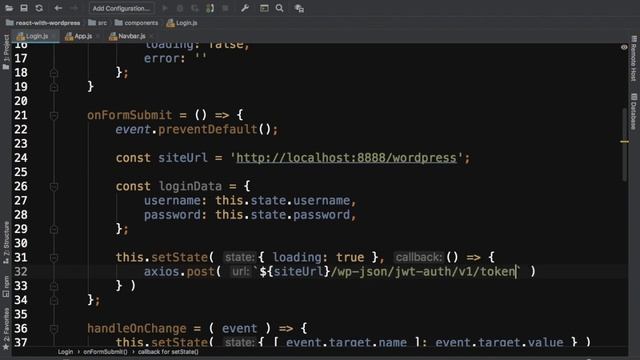This screenshot has width=640, height=360.
Task: Open the npm tool window
Action: [6, 287]
